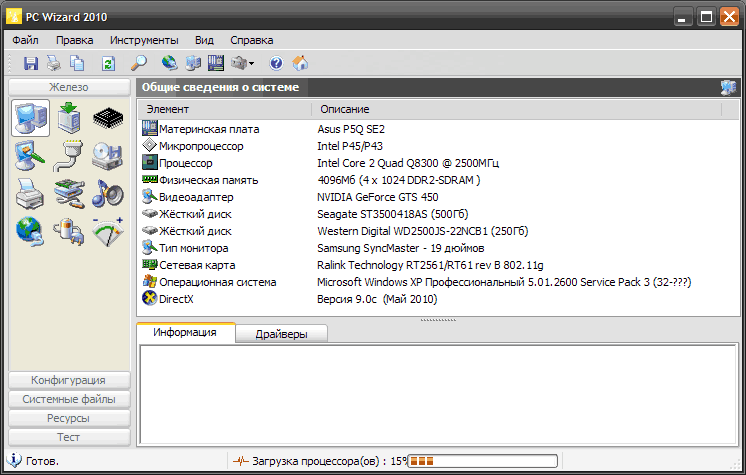Maximize the PC Wizard 2010 window

pyautogui.click(x=706, y=17)
